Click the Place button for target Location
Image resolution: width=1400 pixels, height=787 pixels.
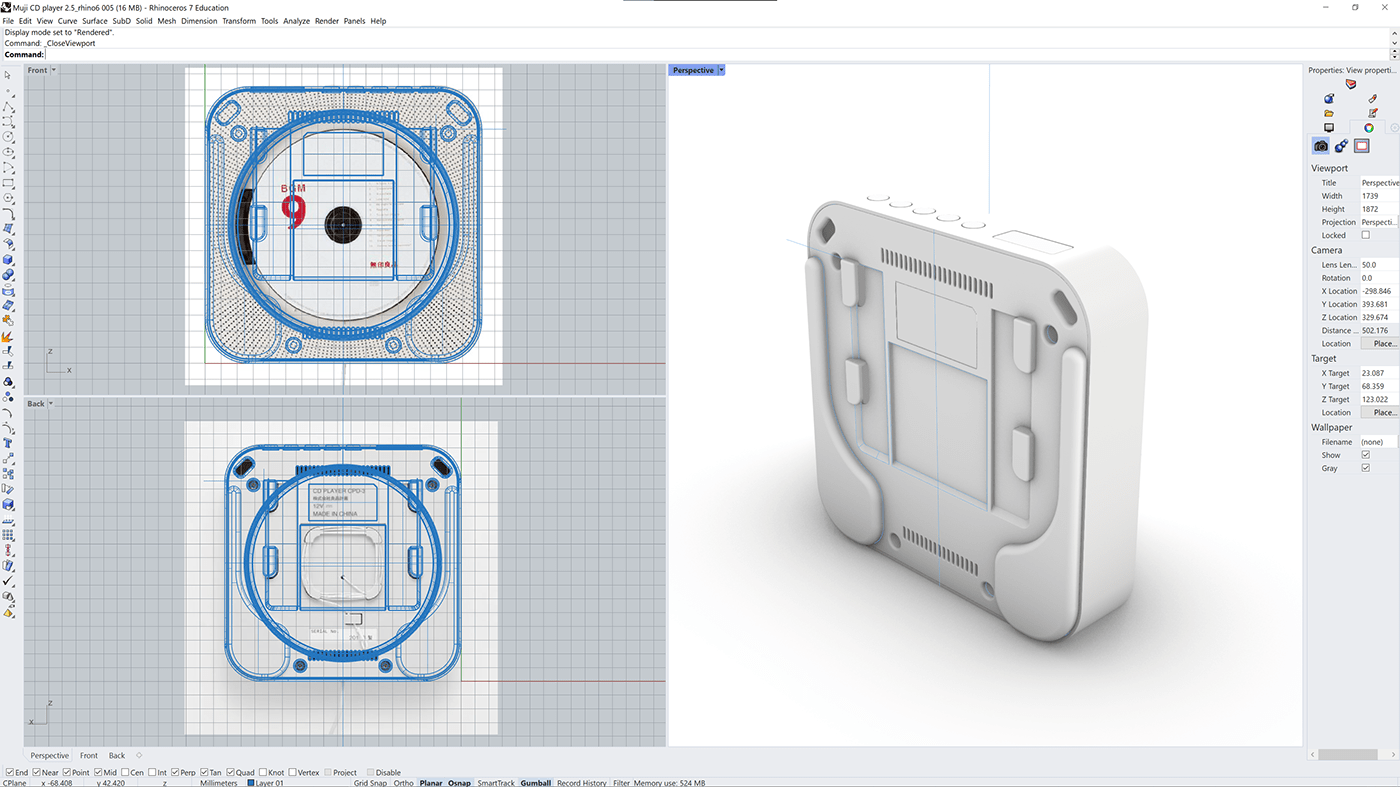(1380, 411)
